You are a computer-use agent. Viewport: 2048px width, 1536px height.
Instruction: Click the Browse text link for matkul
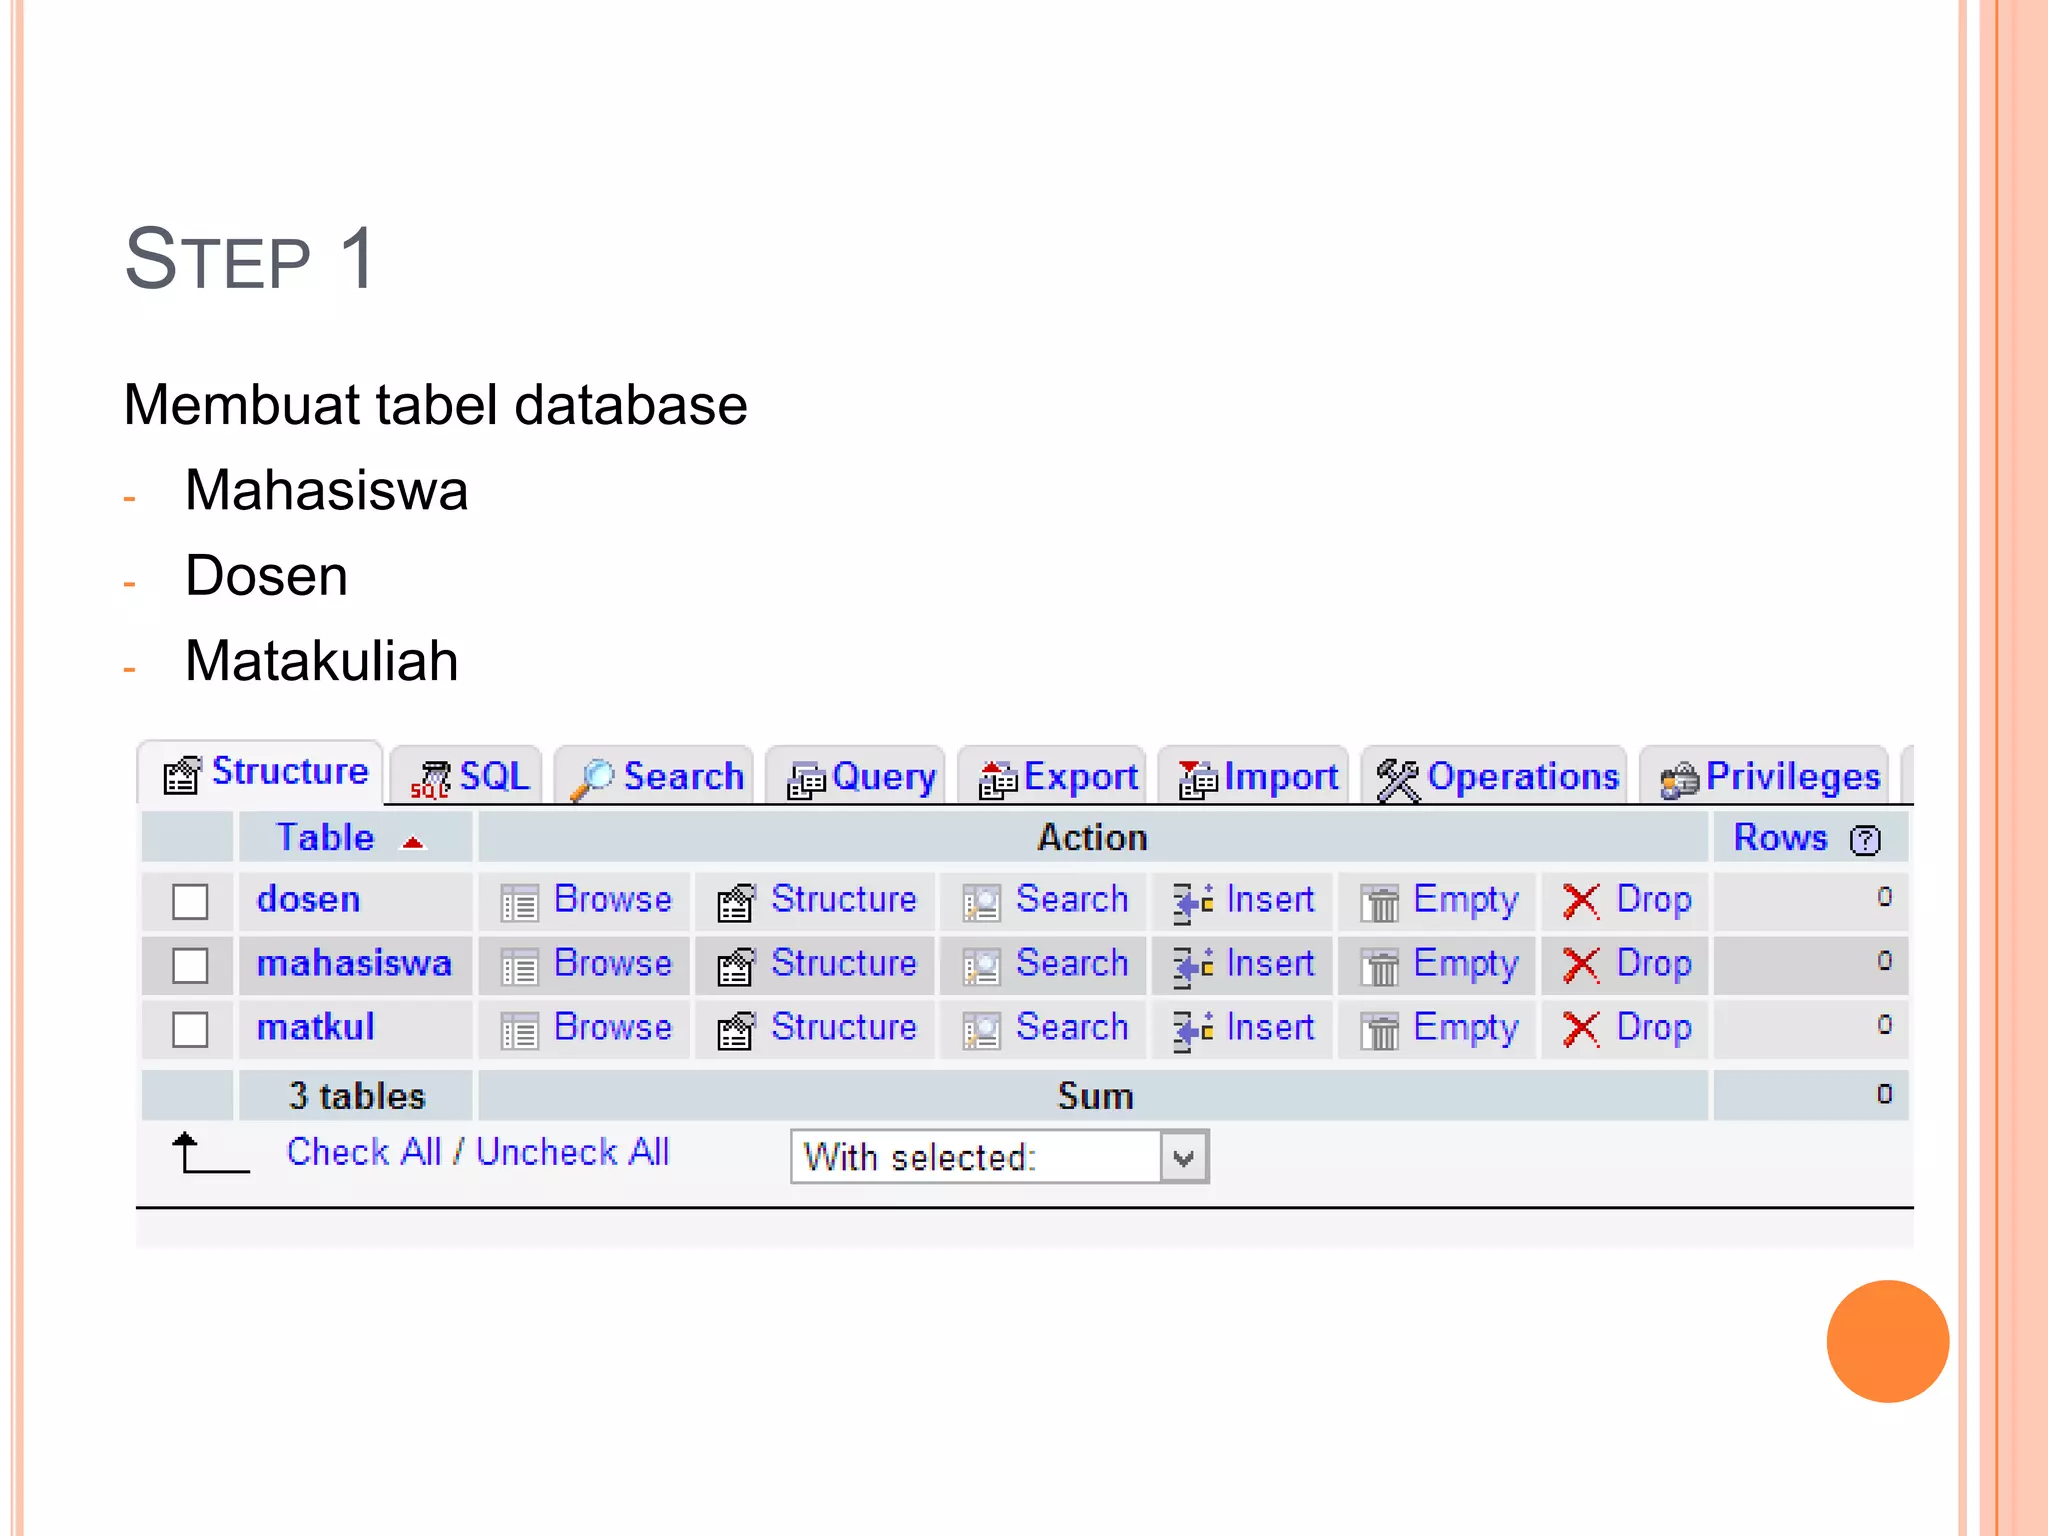(x=613, y=1027)
